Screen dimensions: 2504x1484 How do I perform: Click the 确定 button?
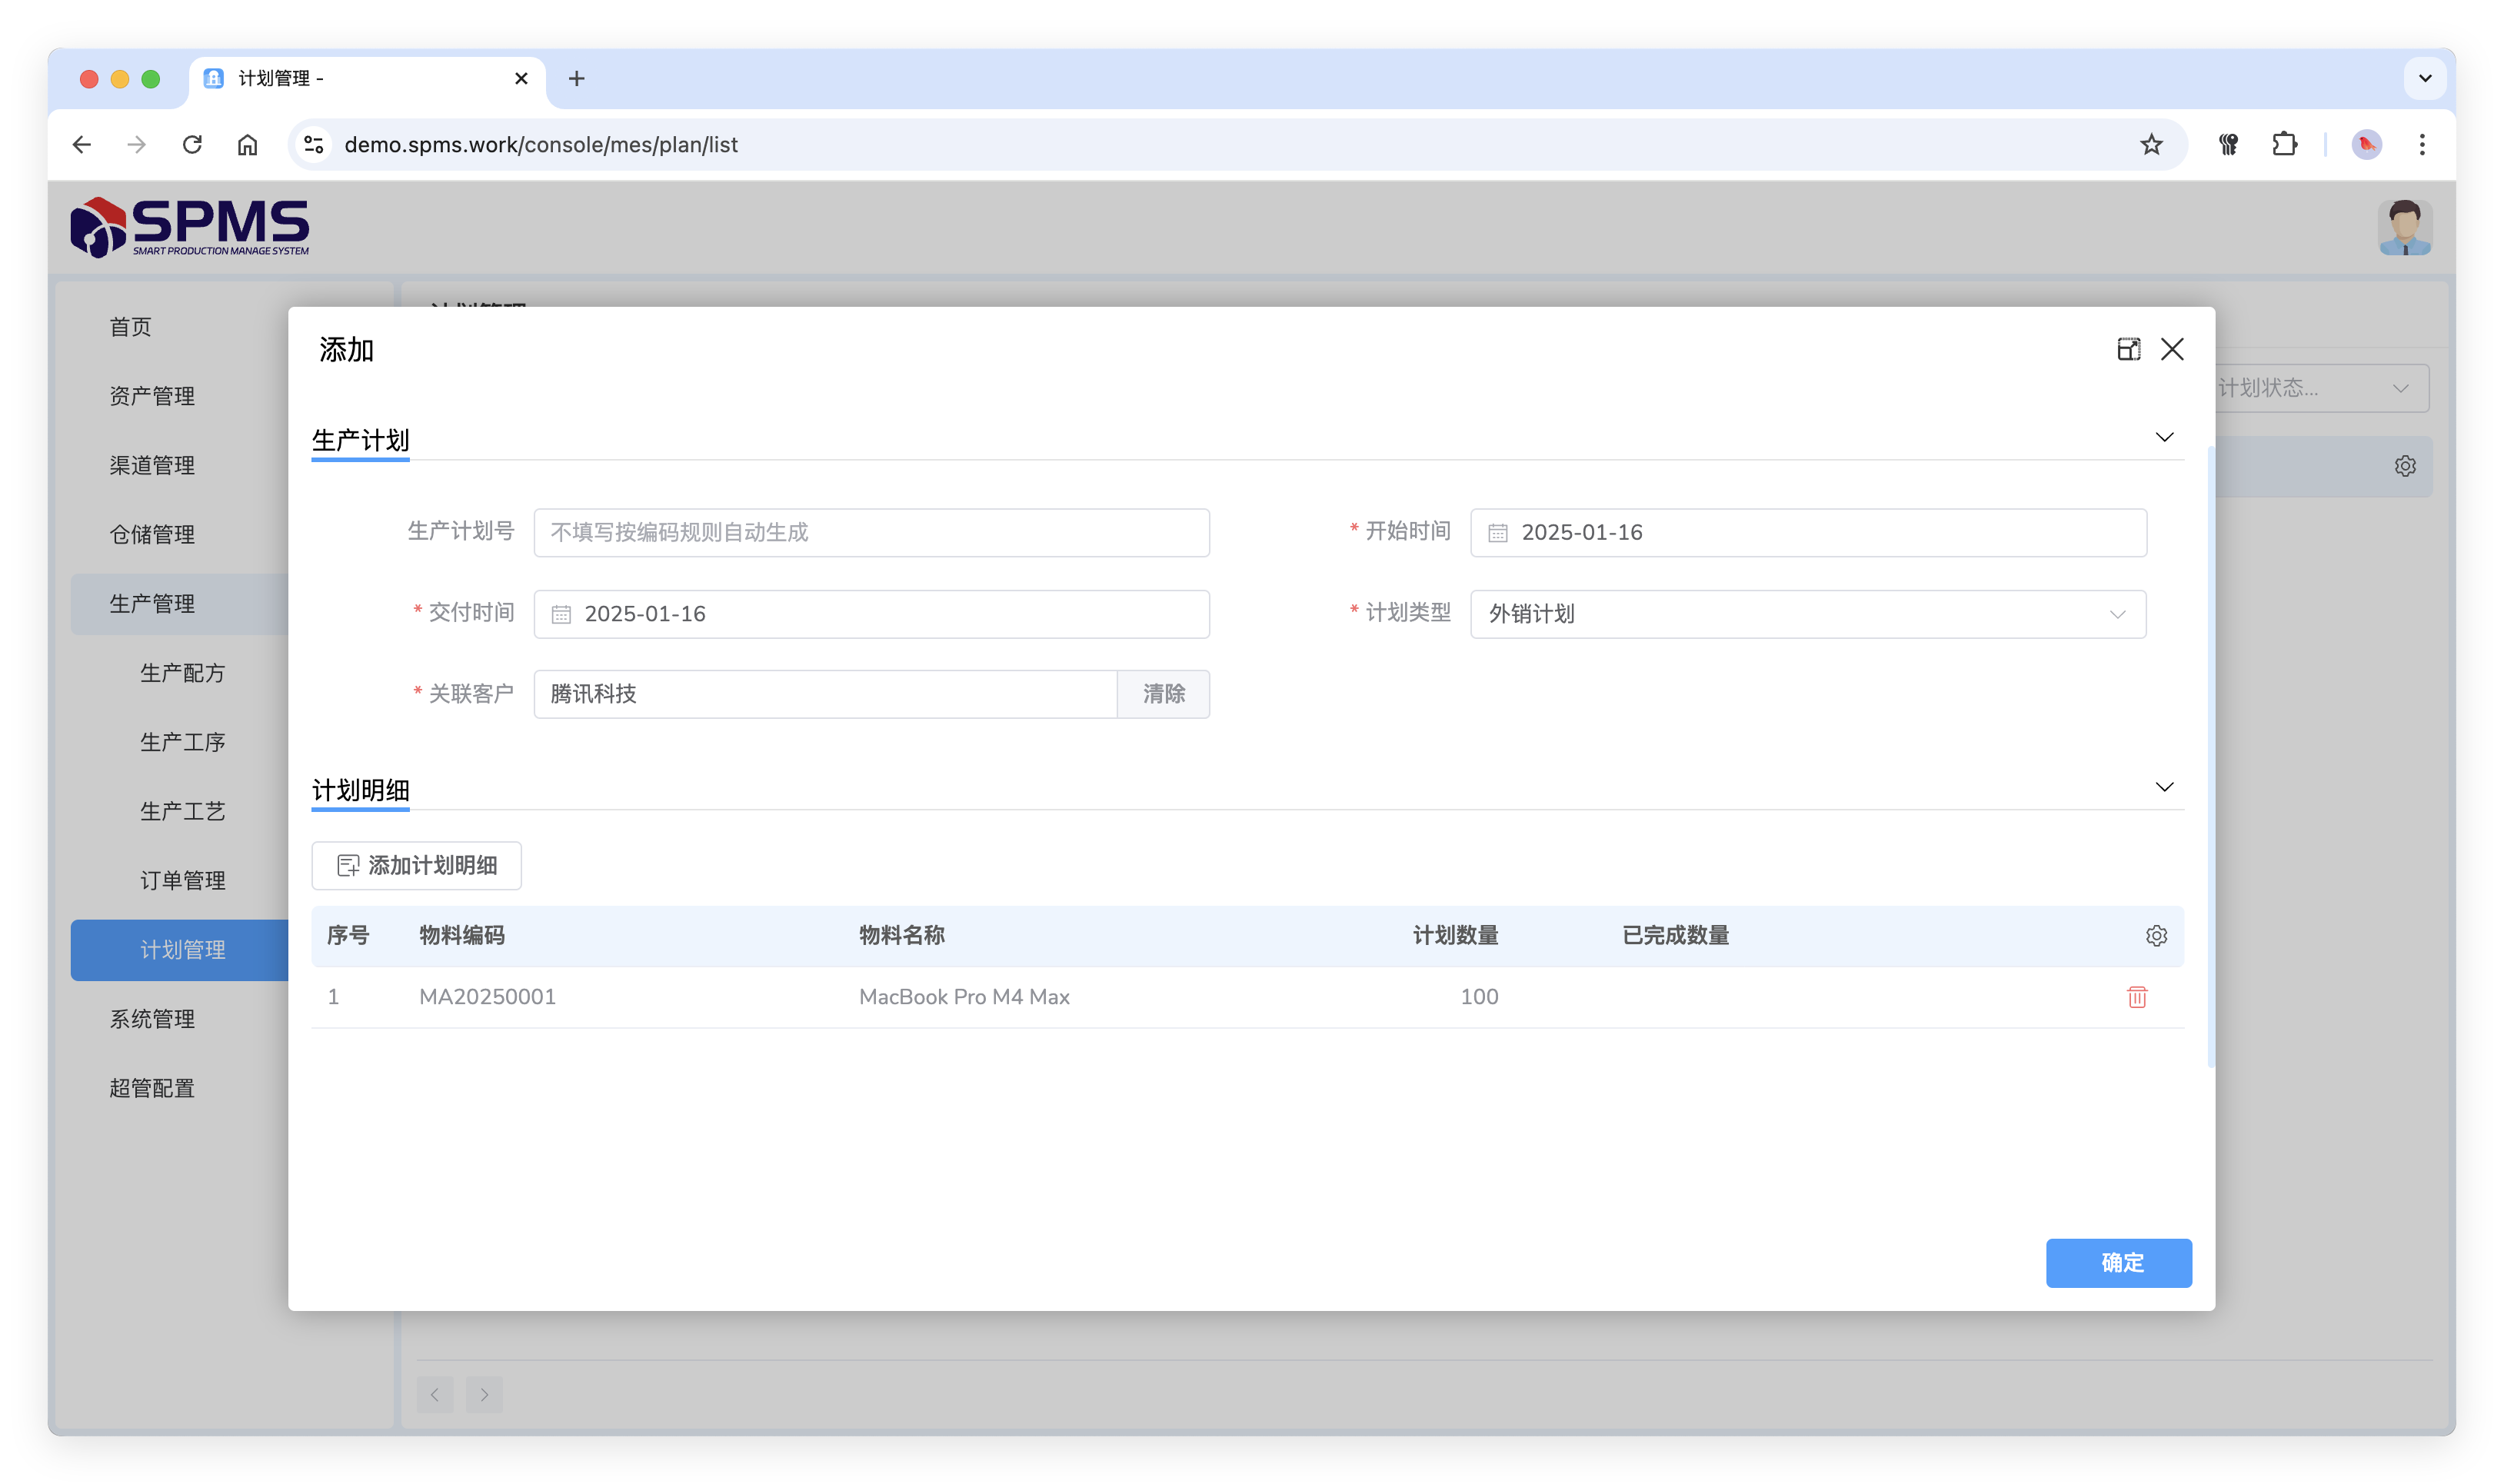2118,1263
